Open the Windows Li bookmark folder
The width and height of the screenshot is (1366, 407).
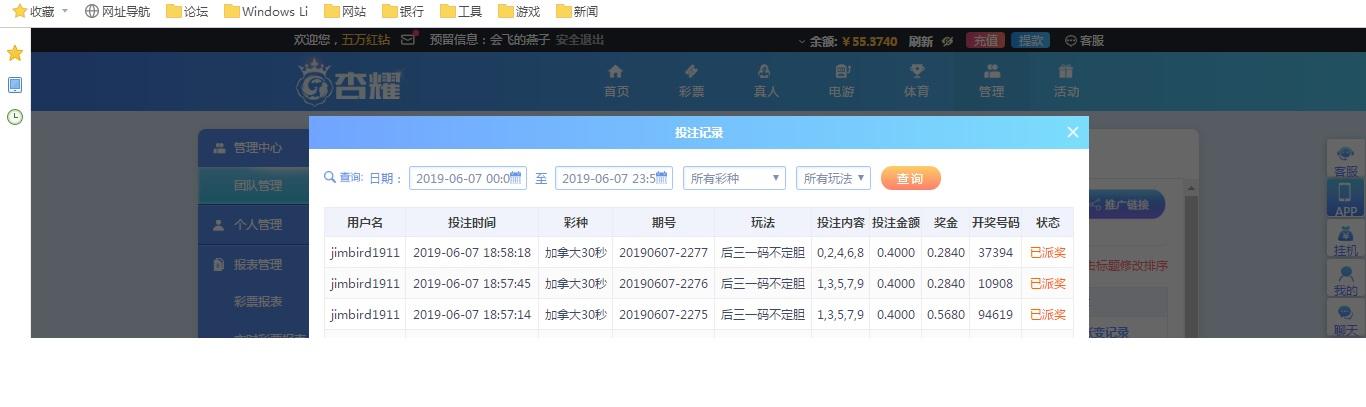(266, 12)
